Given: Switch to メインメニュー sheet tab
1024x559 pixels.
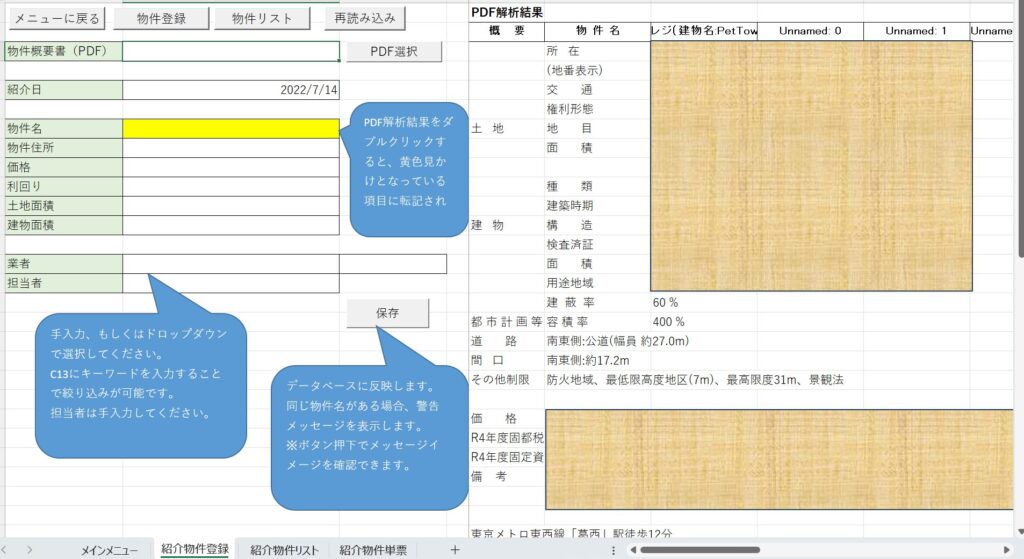Looking at the screenshot, I should [109, 550].
